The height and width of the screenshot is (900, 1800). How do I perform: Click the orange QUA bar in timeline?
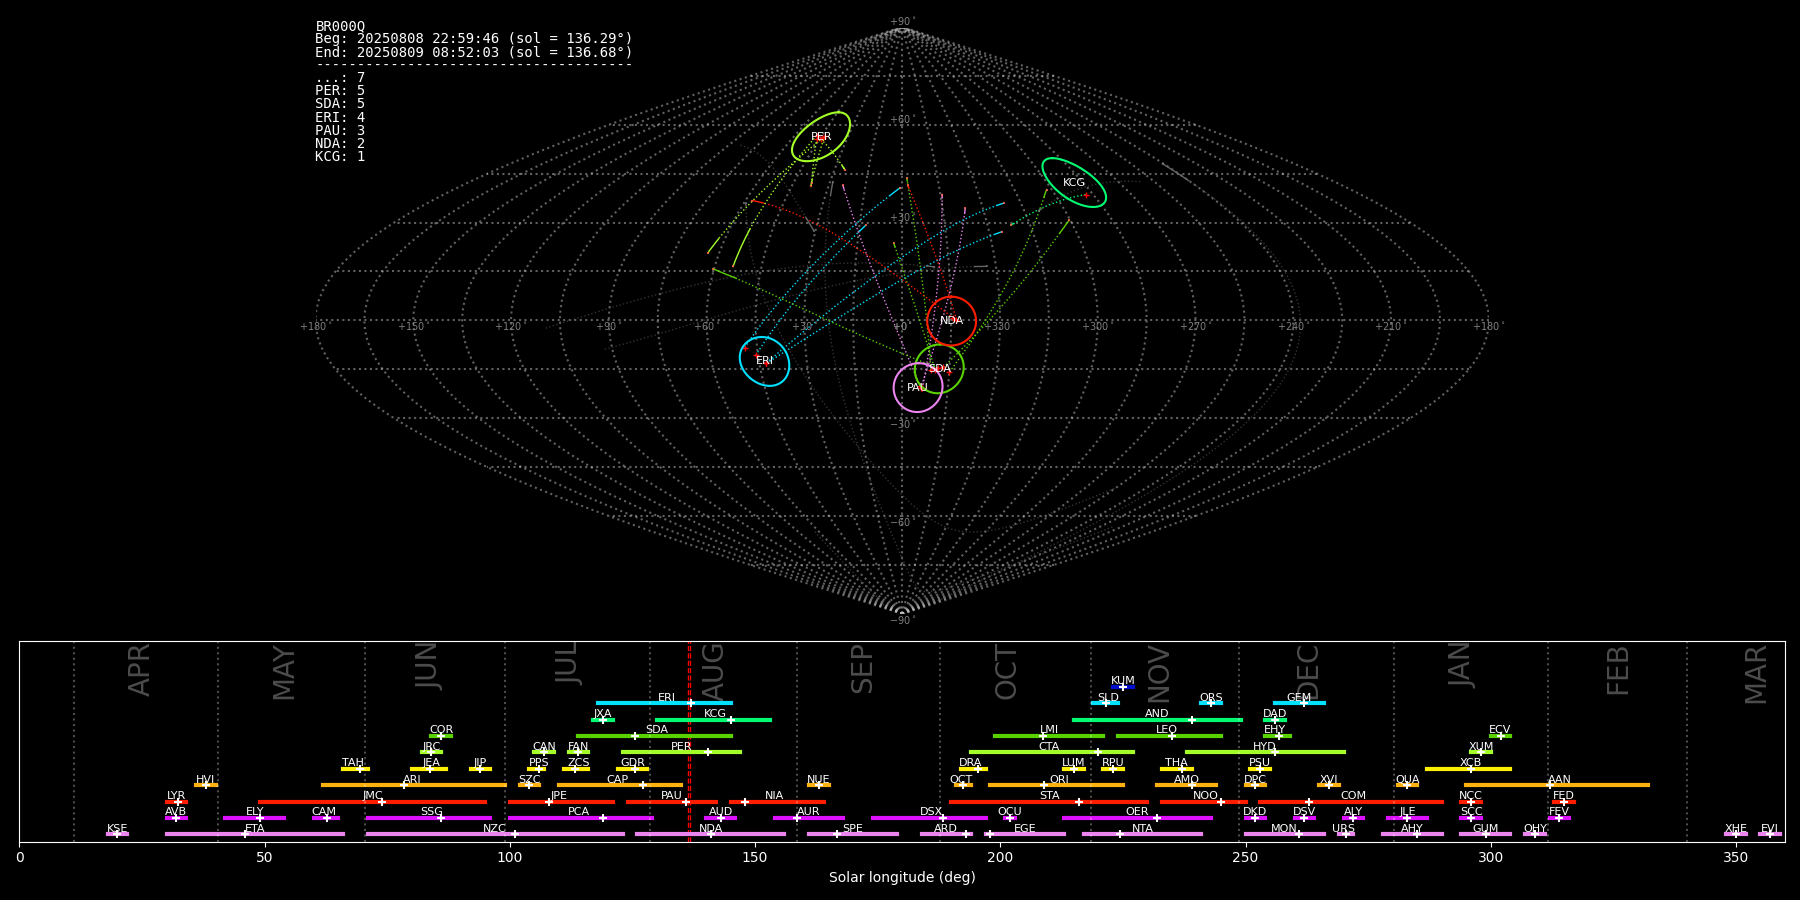[x=1407, y=785]
